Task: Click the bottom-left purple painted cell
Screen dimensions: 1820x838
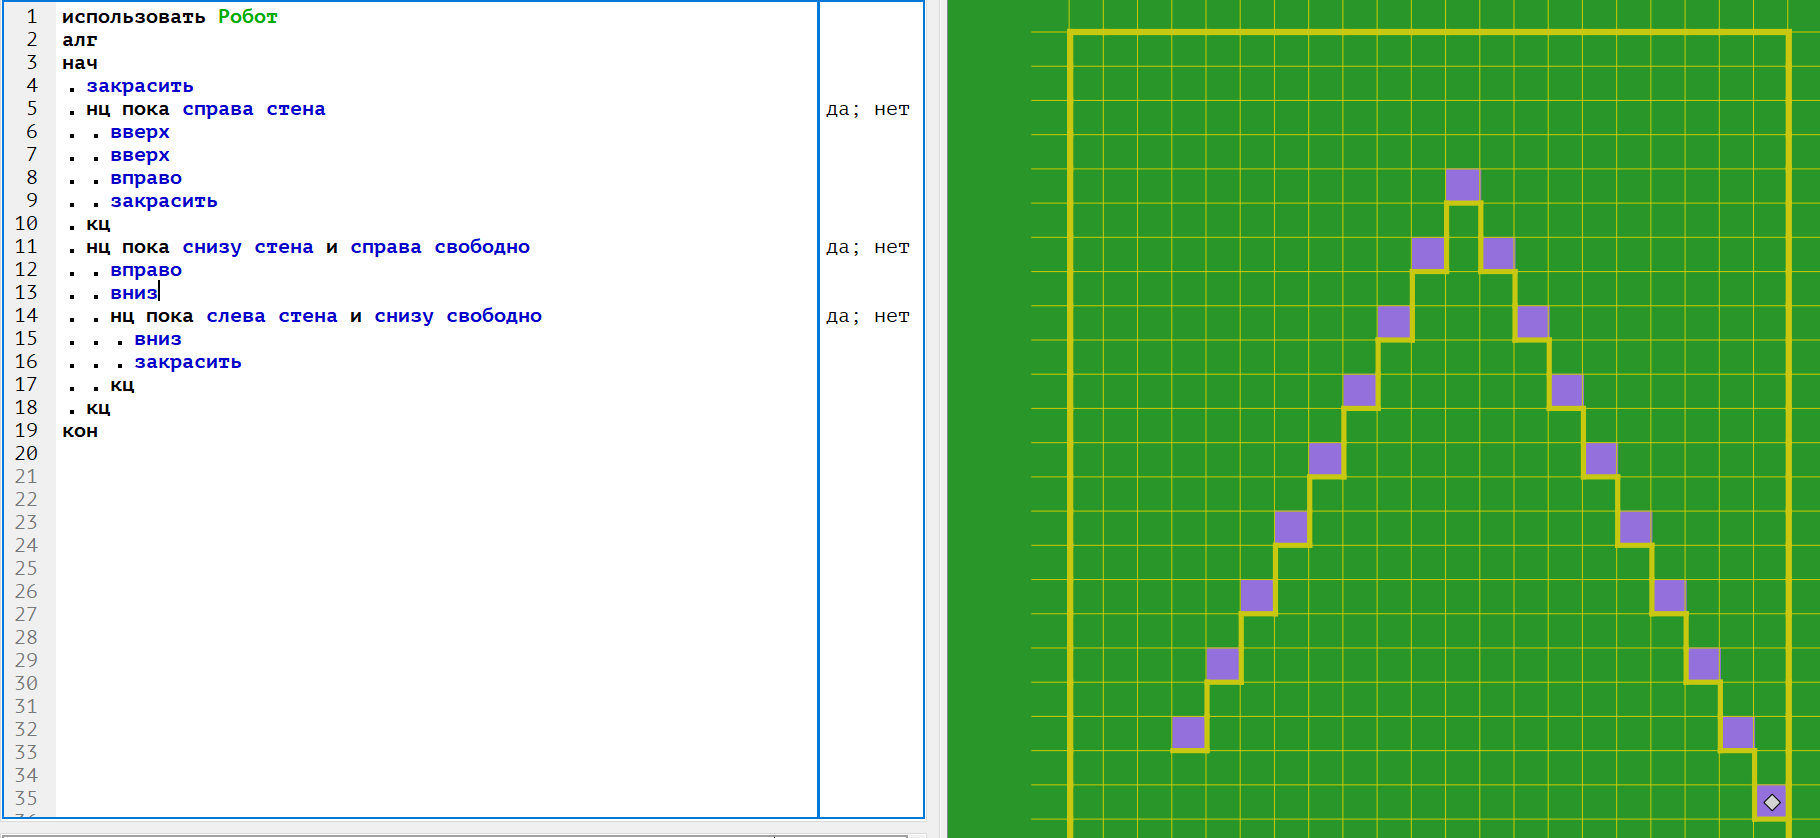Action: [x=1188, y=732]
